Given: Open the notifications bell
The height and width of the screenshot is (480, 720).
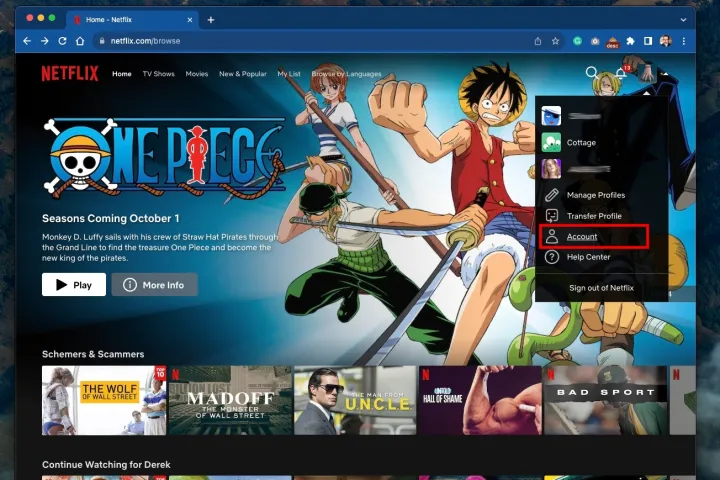Looking at the screenshot, I should (621, 73).
